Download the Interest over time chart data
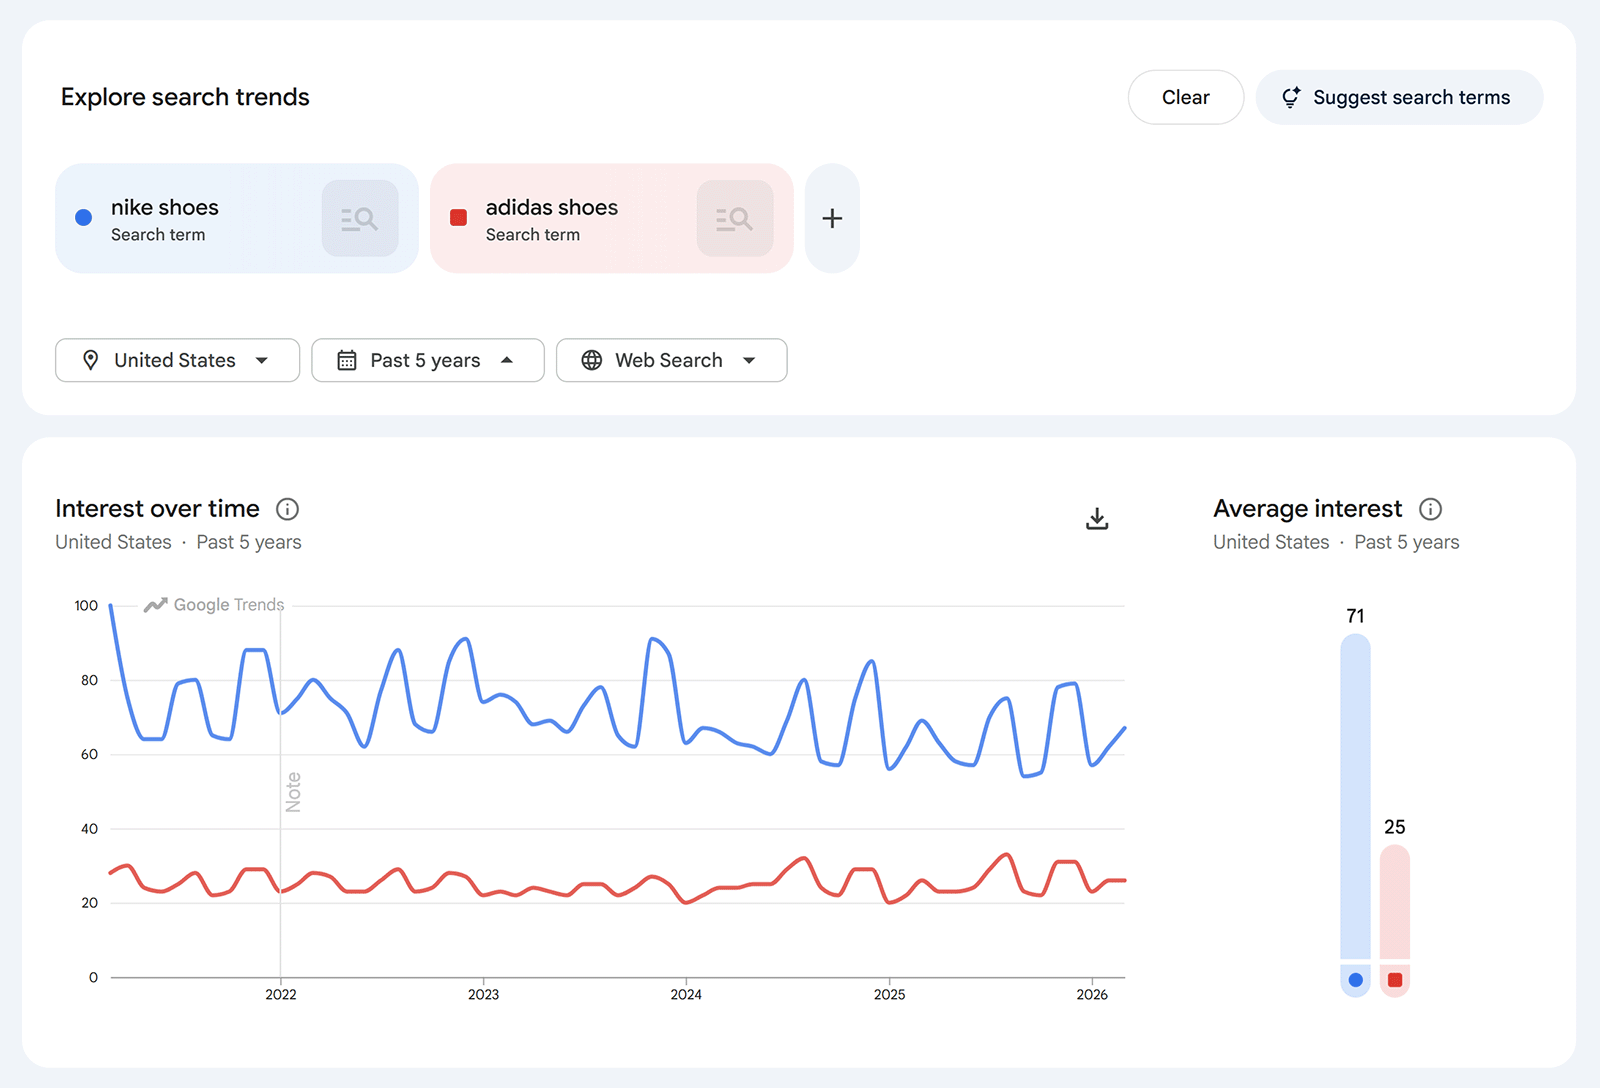This screenshot has height=1088, width=1600. (1096, 518)
